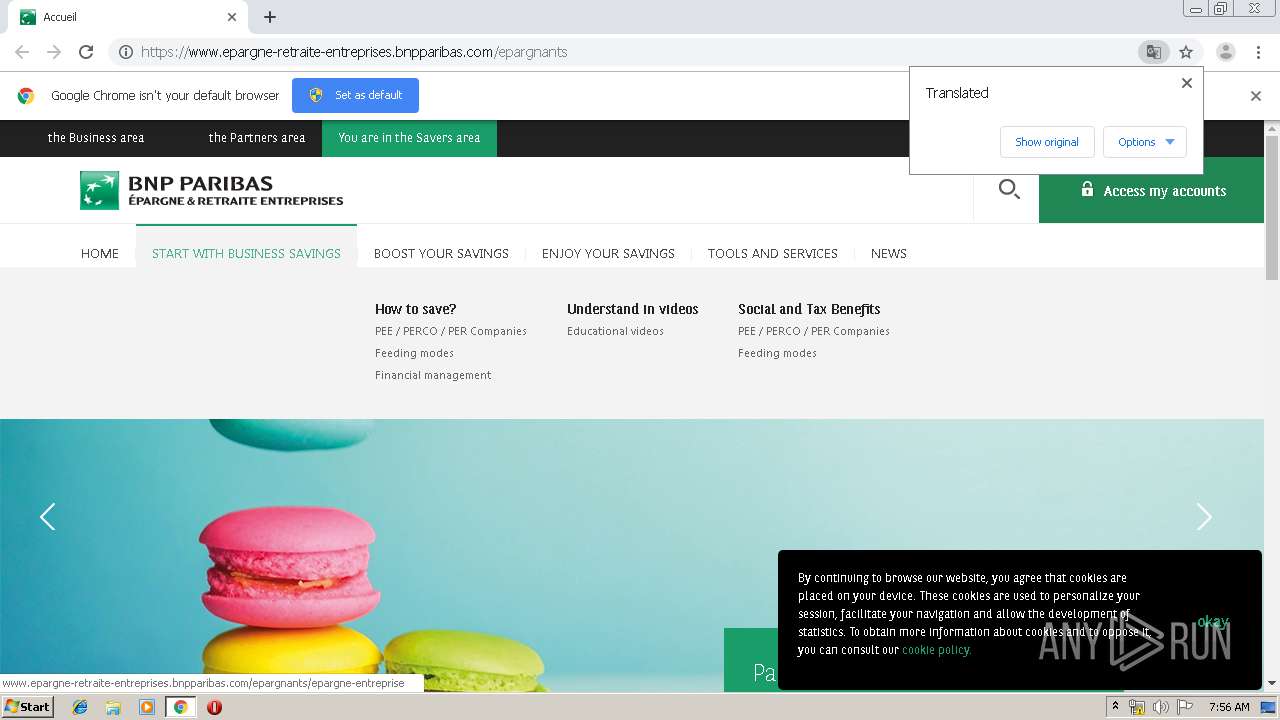Set Chrome as default browser
Viewport: 1280px width, 720px height.
tap(355, 95)
